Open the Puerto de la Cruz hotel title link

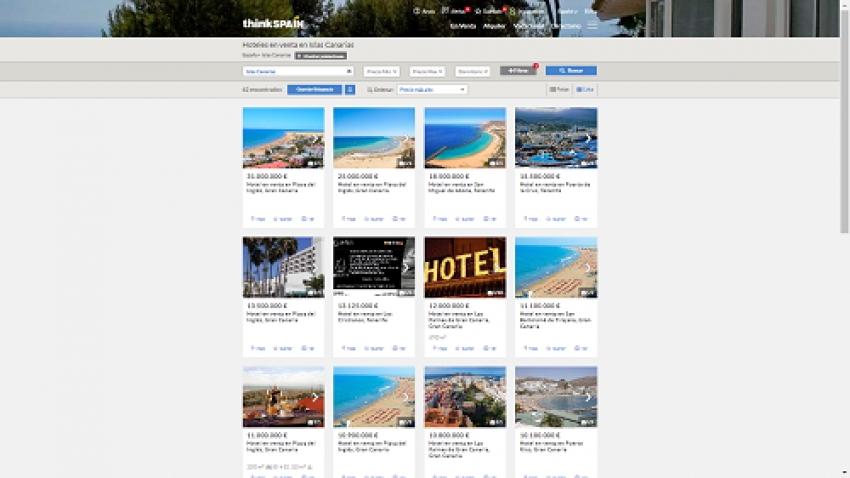555,188
